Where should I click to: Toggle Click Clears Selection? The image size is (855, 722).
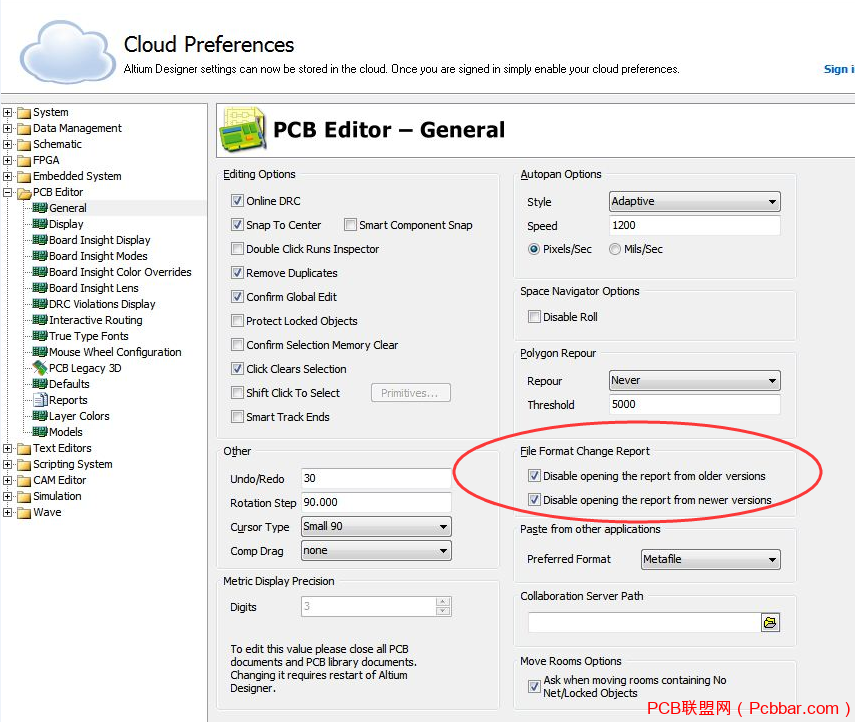coord(237,369)
